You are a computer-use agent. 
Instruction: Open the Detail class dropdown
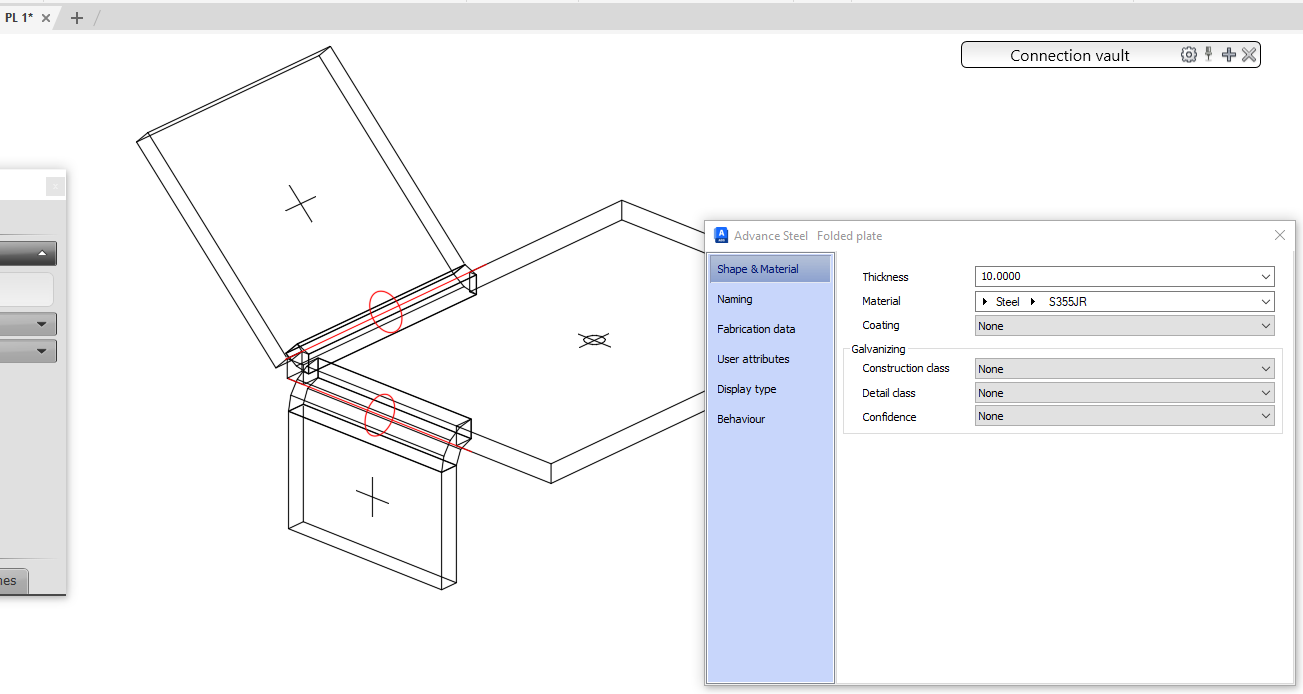[x=1264, y=392]
